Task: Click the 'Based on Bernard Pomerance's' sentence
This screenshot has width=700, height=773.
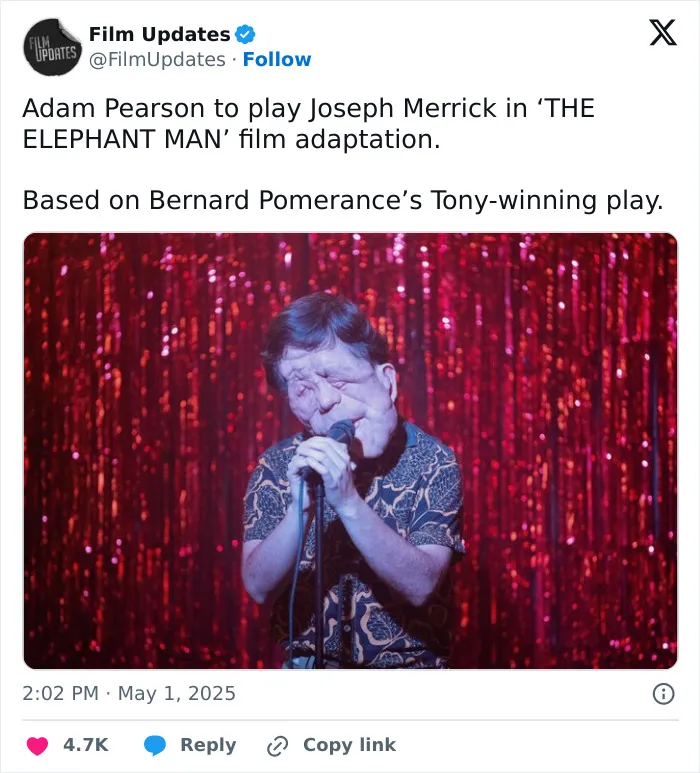Action: pyautogui.click(x=343, y=201)
